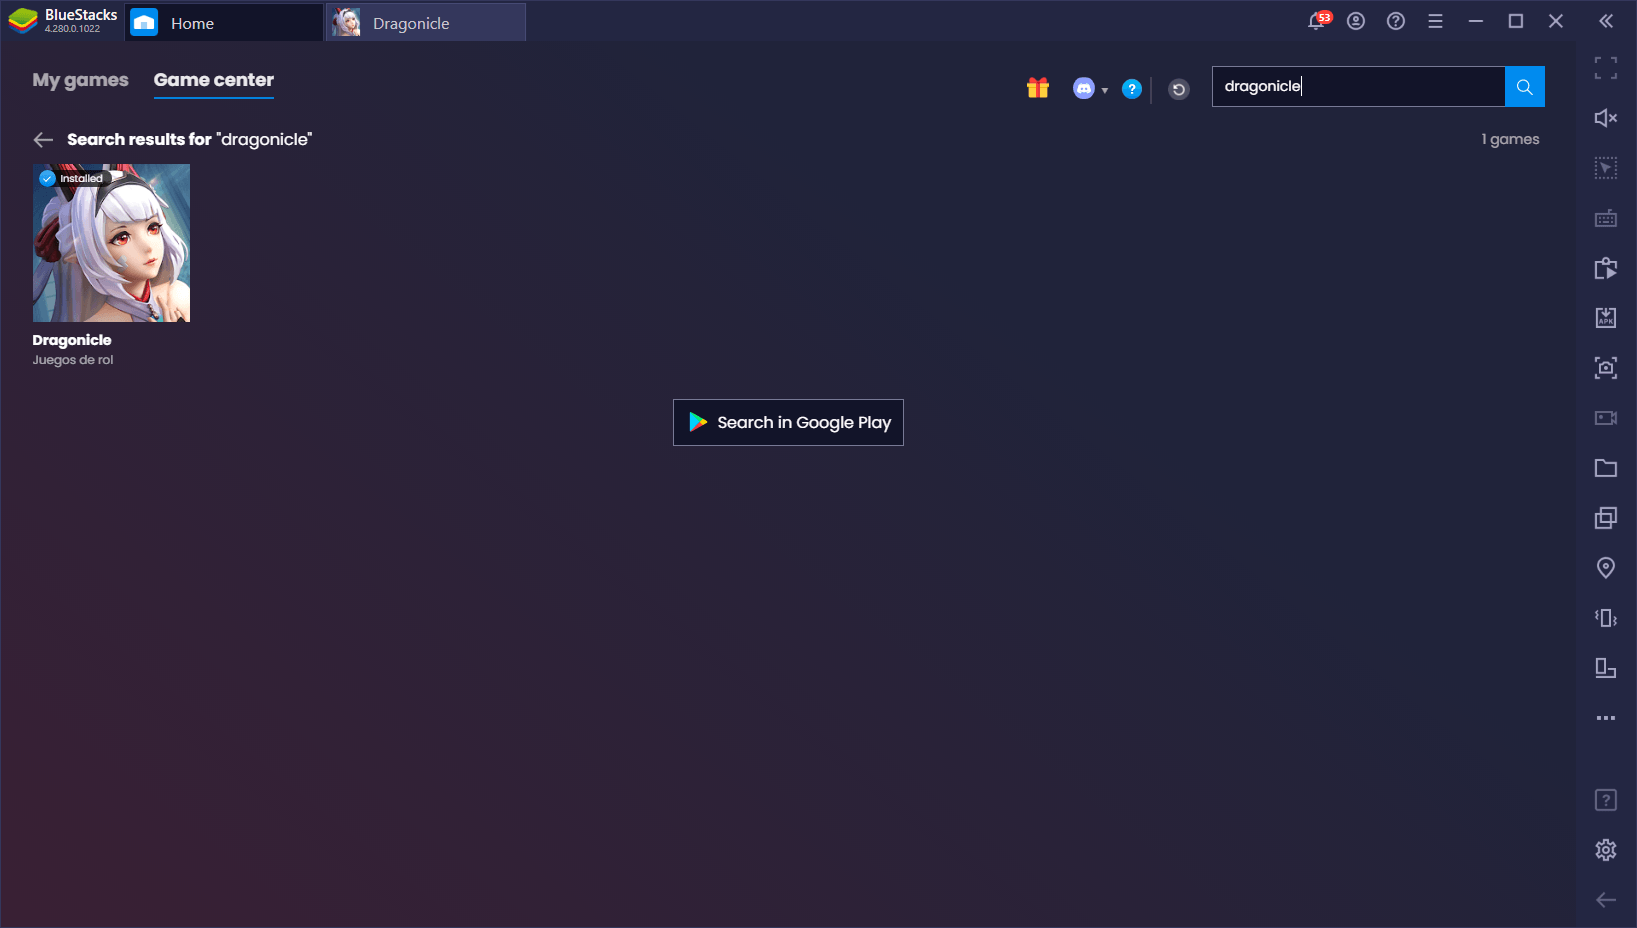1637x928 pixels.
Task: Go back from search results arrow
Action: click(43, 140)
